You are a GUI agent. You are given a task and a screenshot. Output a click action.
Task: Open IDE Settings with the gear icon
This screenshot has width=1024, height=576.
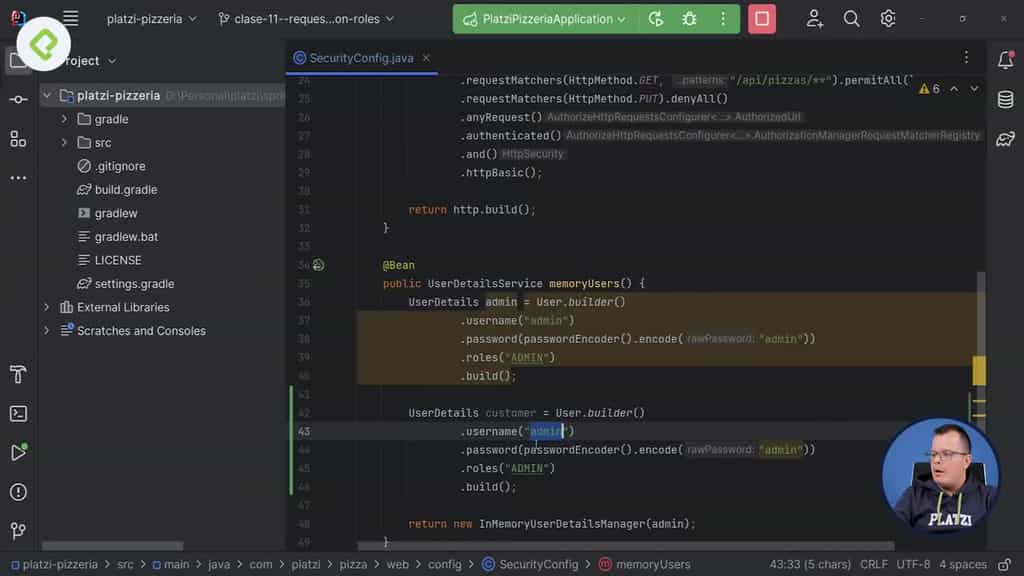coord(887,18)
